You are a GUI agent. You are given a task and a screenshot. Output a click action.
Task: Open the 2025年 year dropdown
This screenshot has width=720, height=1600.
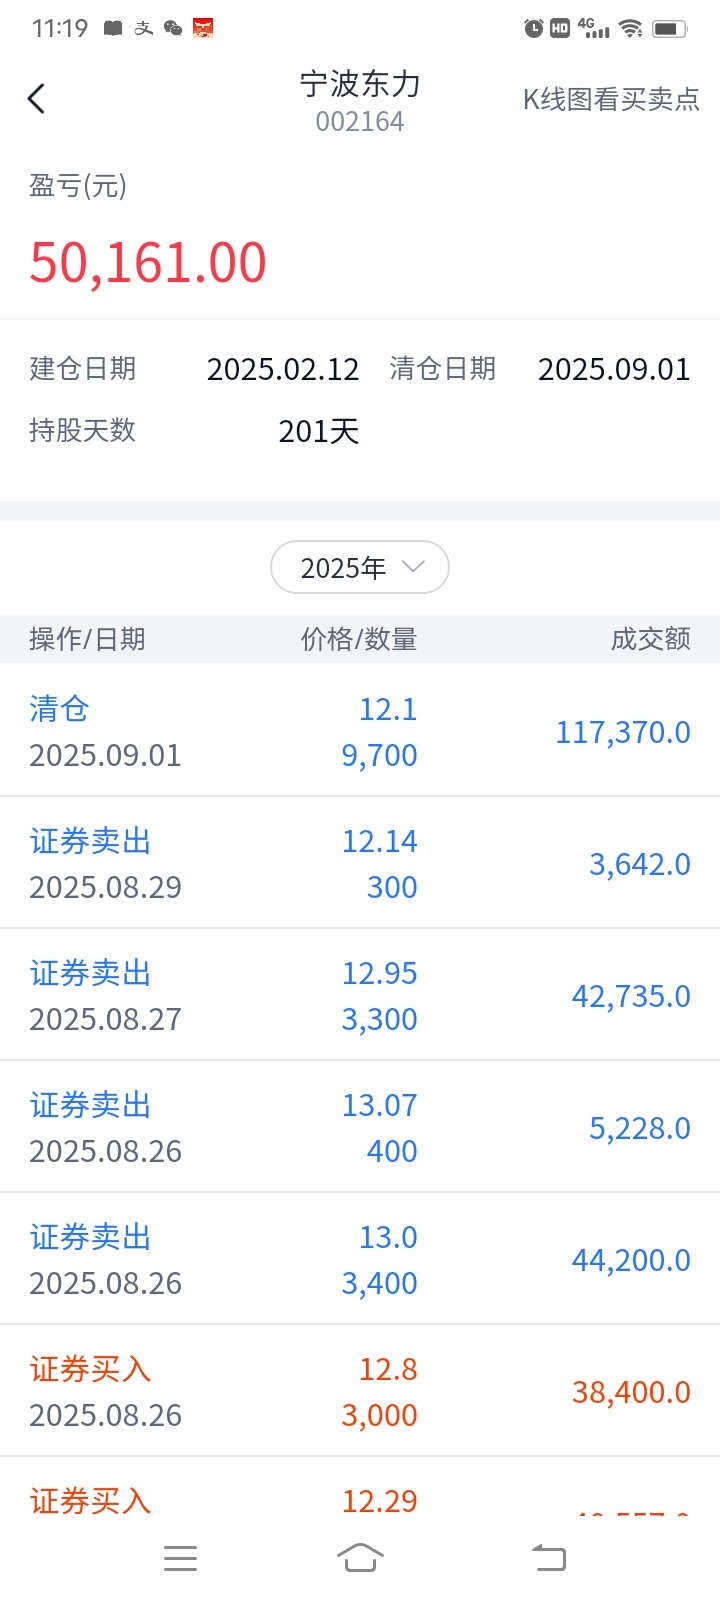[360, 567]
